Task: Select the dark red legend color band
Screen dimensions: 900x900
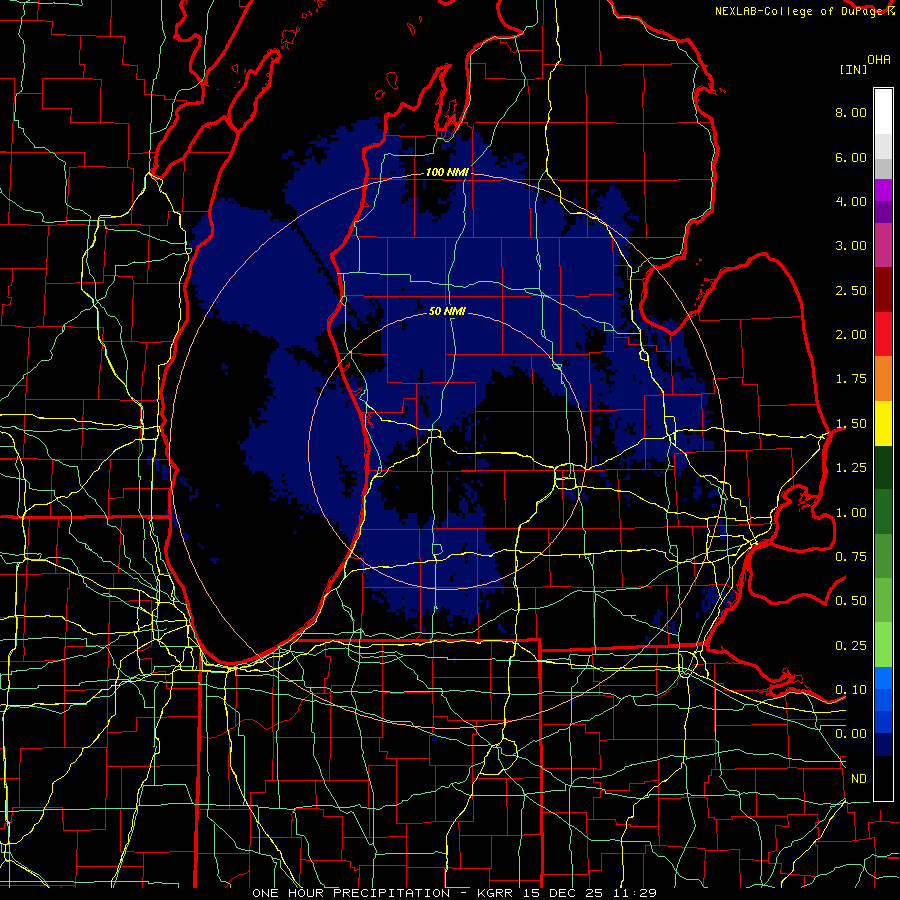Action: coord(883,290)
